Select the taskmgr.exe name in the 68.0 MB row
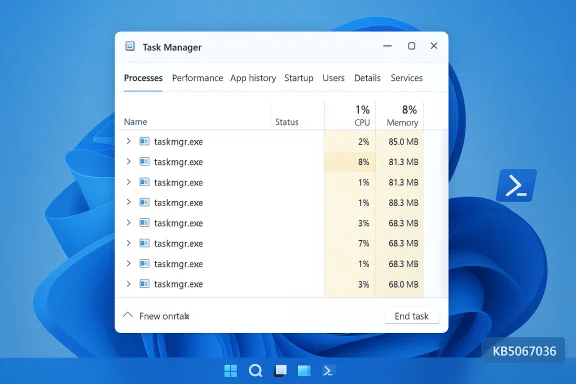Image resolution: width=576 pixels, height=384 pixels. click(x=179, y=284)
